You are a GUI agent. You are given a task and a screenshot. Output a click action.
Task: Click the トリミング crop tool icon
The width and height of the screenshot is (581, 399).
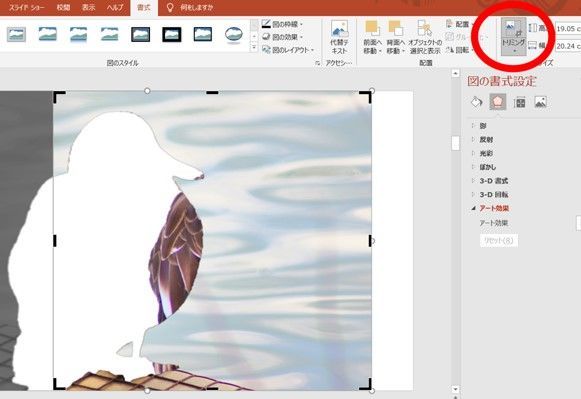point(514,28)
